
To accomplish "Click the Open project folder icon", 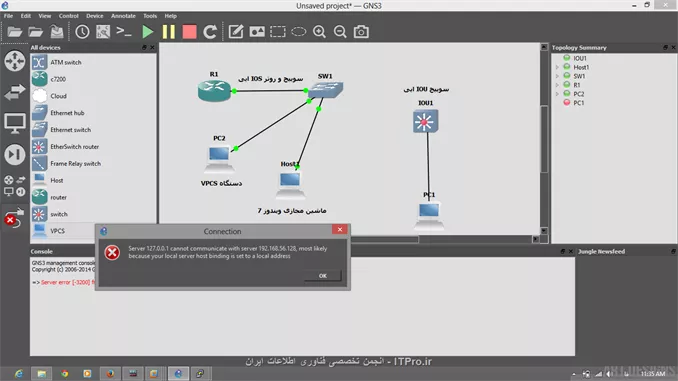I will pos(35,32).
